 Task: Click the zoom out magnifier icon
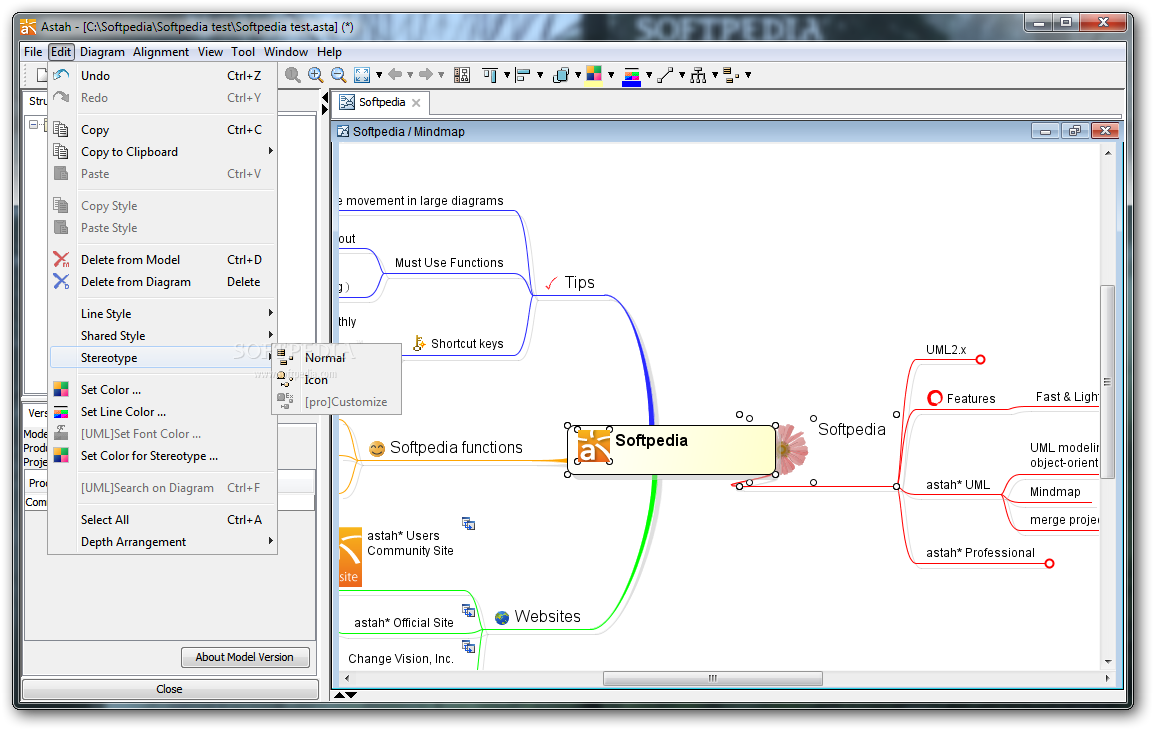click(339, 75)
